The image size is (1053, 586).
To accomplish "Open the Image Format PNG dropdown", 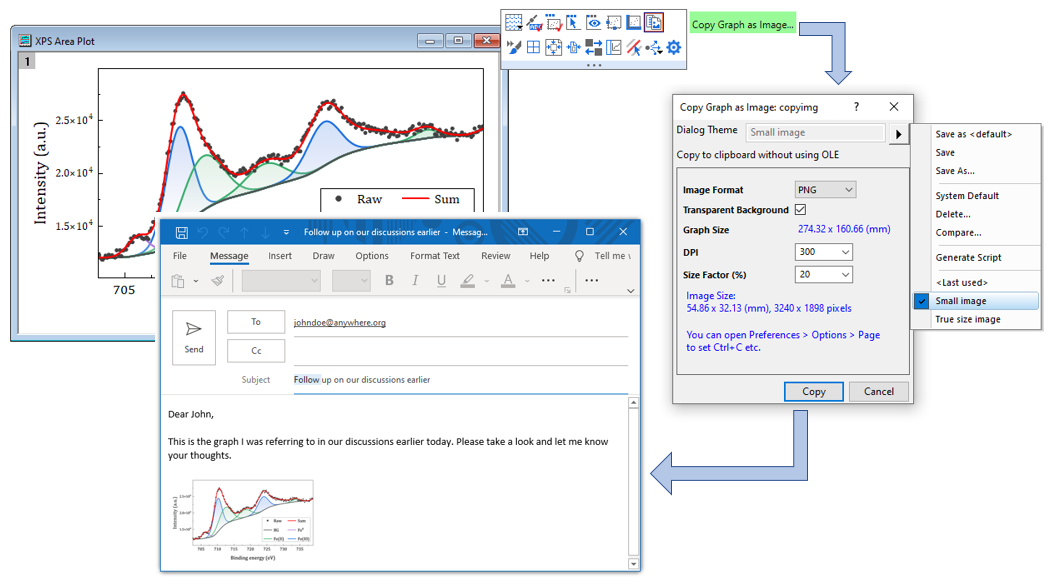I will (825, 190).
